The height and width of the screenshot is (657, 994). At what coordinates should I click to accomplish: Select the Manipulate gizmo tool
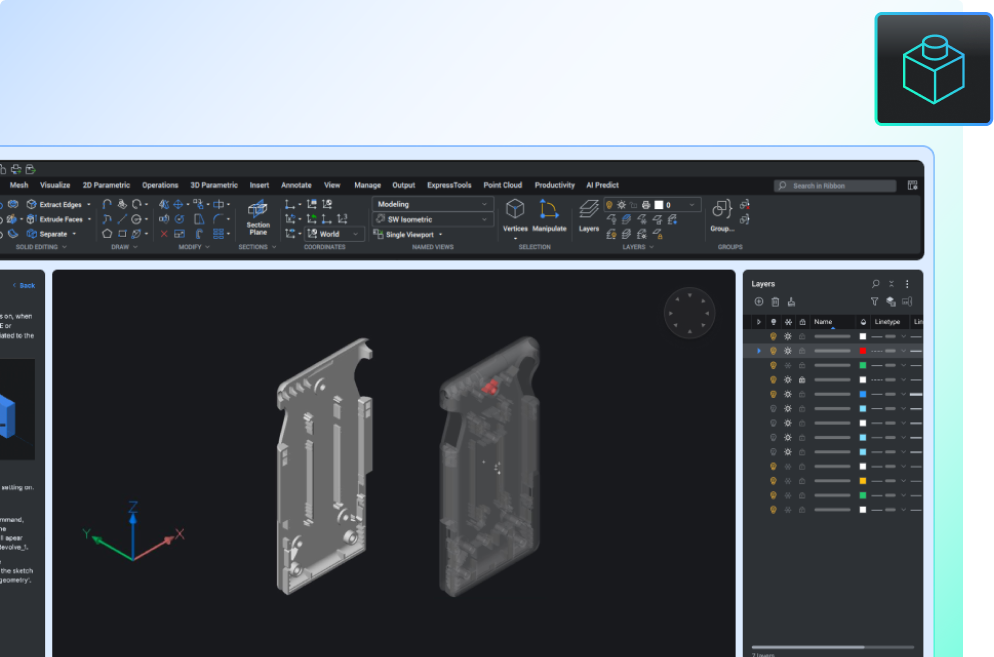coord(549,211)
